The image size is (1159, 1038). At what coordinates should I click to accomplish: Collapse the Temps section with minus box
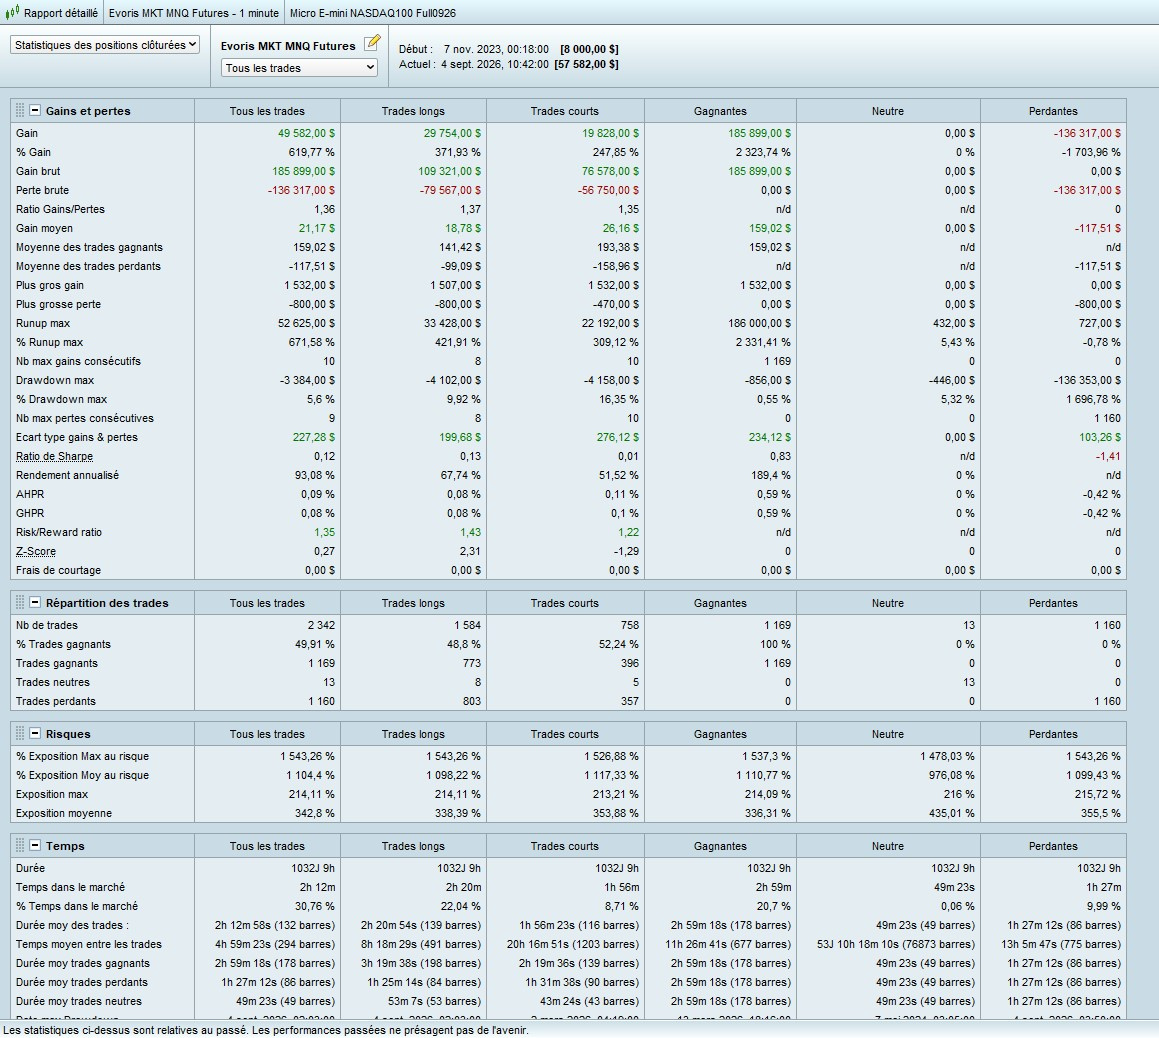click(x=35, y=845)
